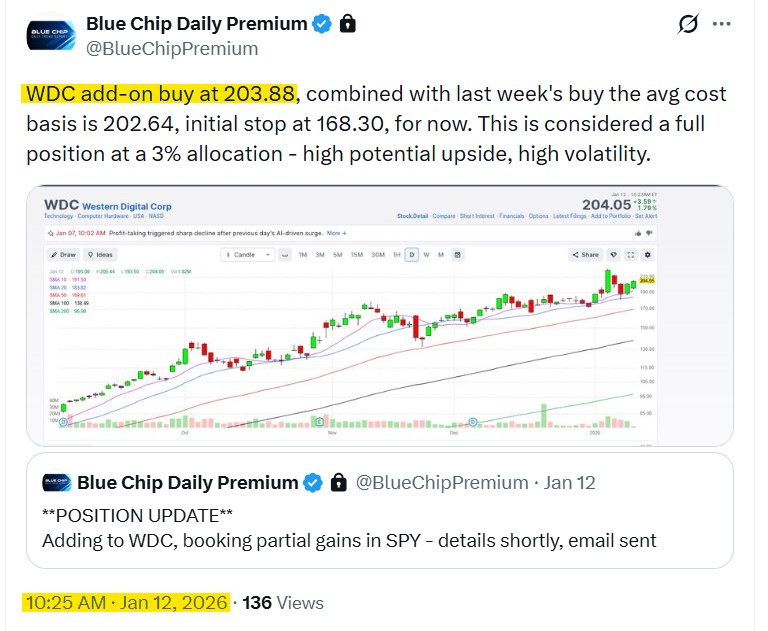The image size is (768, 631).
Task: Open the three-dot more options menu
Action: [x=722, y=24]
